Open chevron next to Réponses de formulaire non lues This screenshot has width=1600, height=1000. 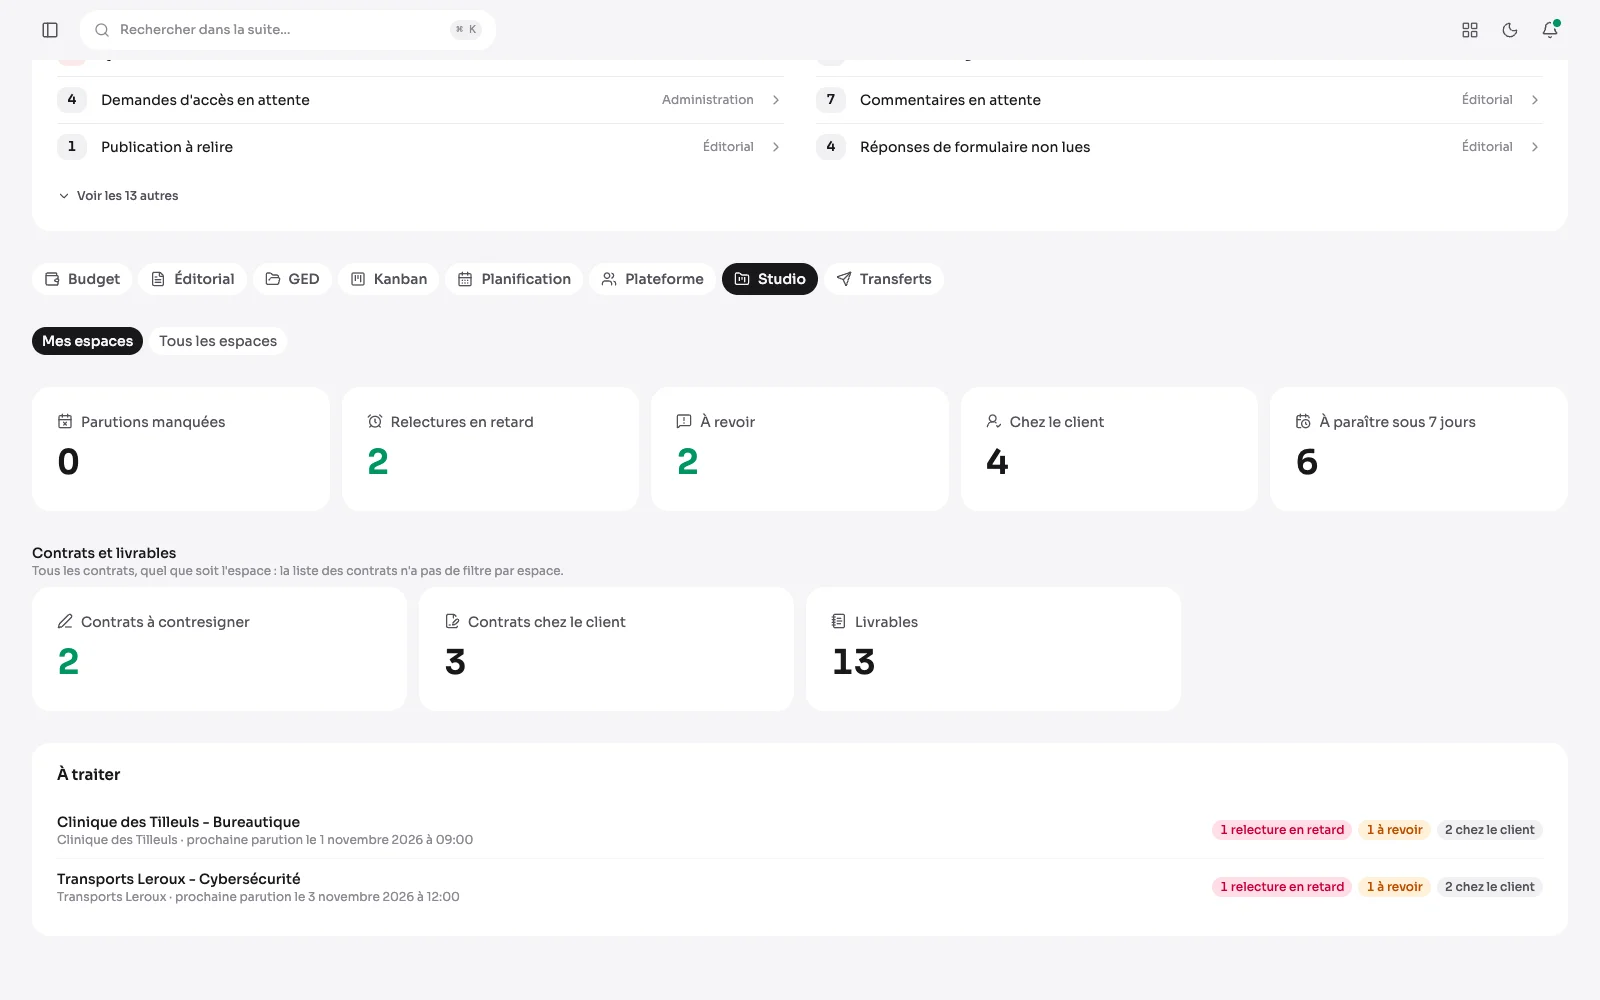tap(1535, 147)
